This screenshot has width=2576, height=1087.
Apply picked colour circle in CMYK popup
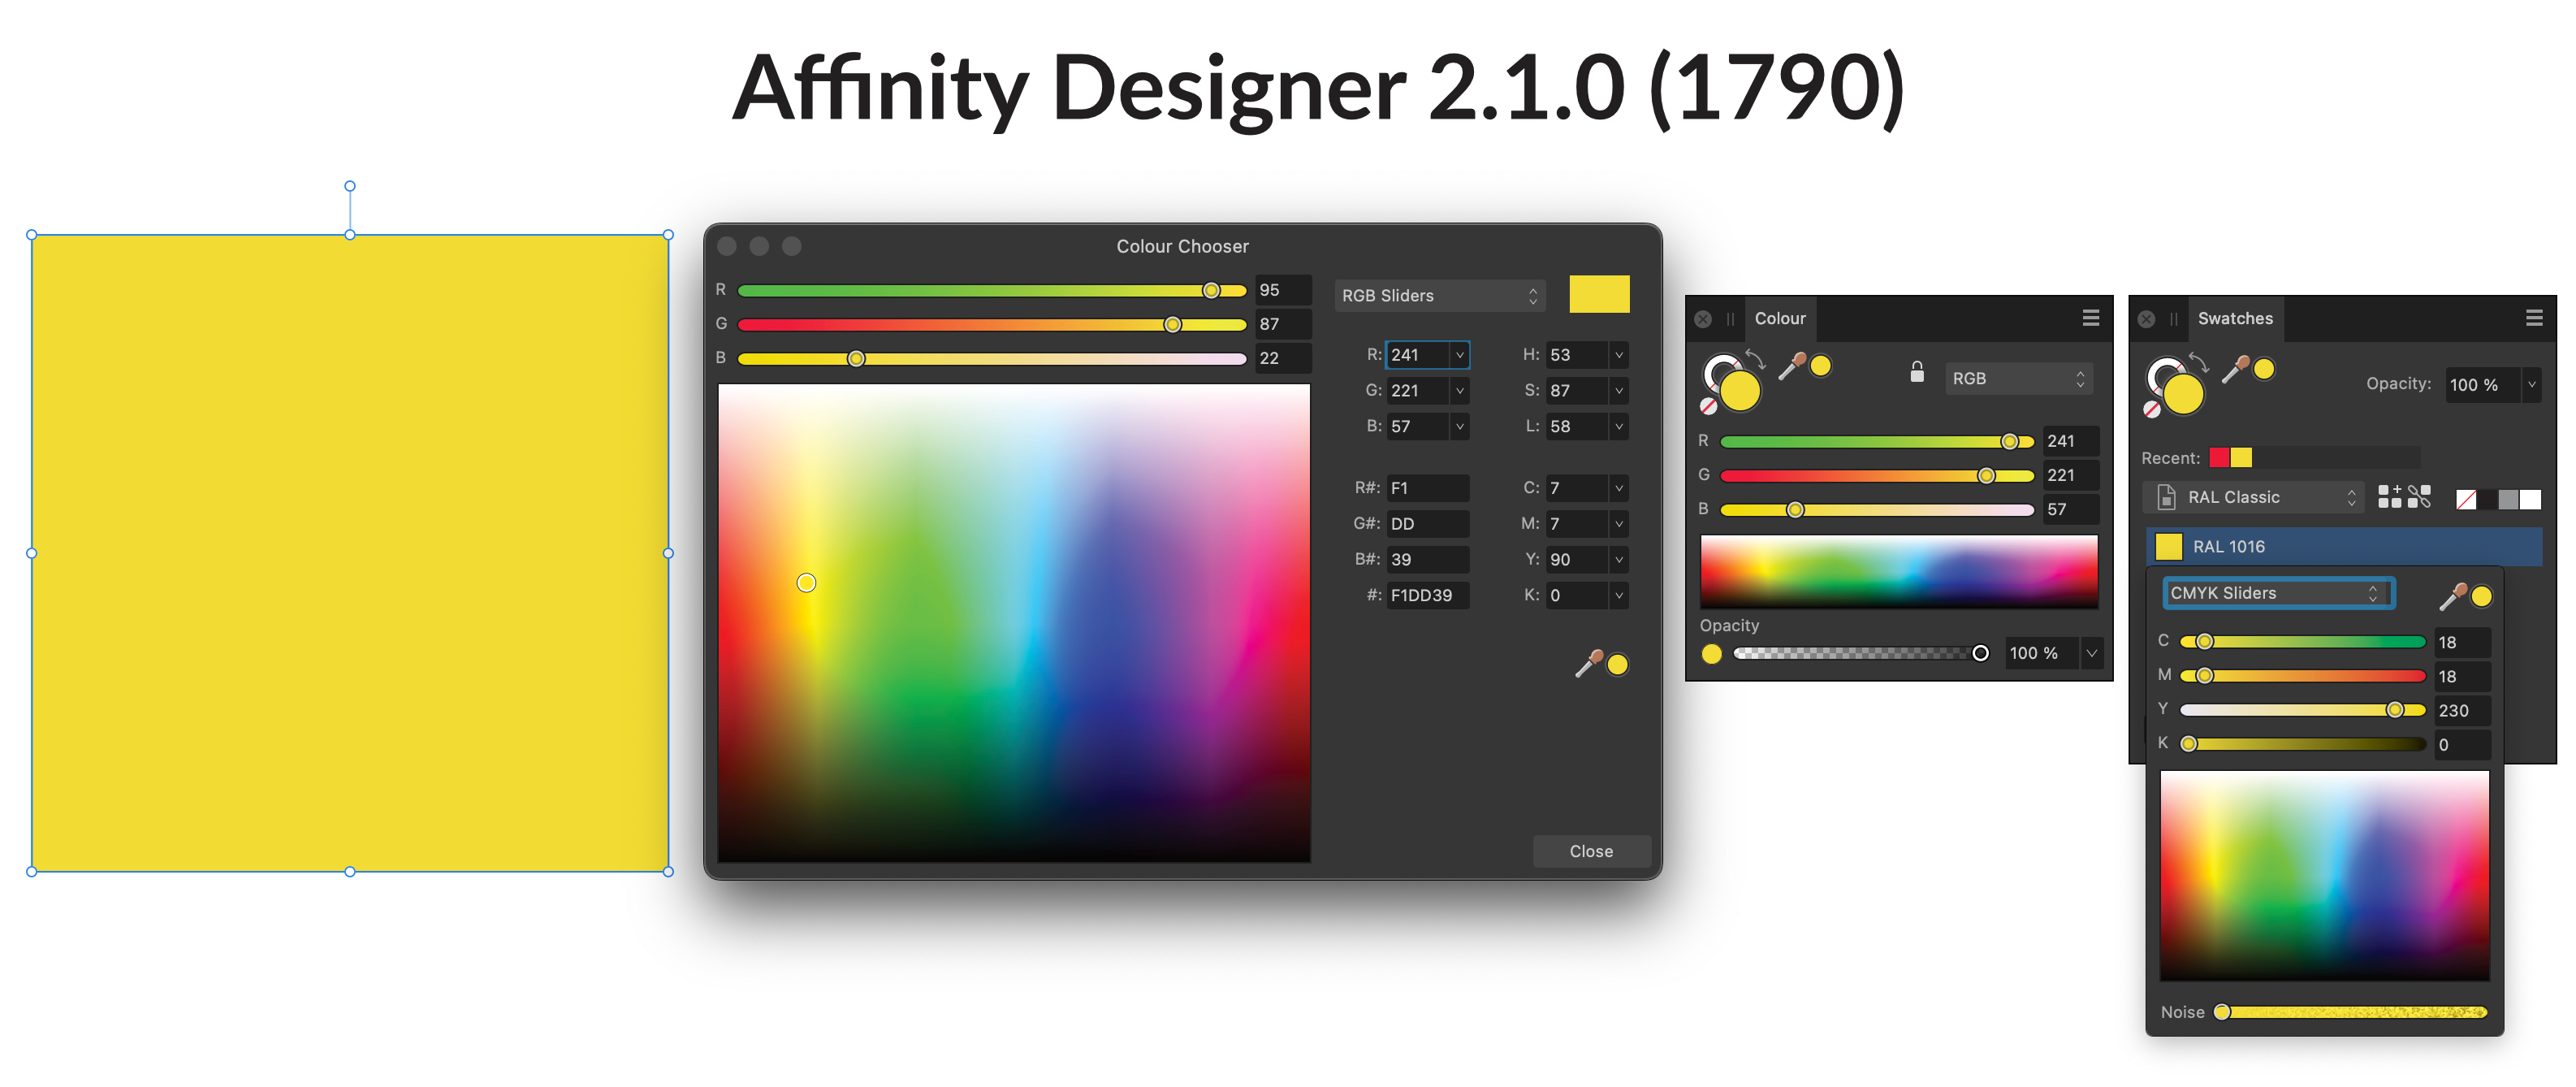2482,596
